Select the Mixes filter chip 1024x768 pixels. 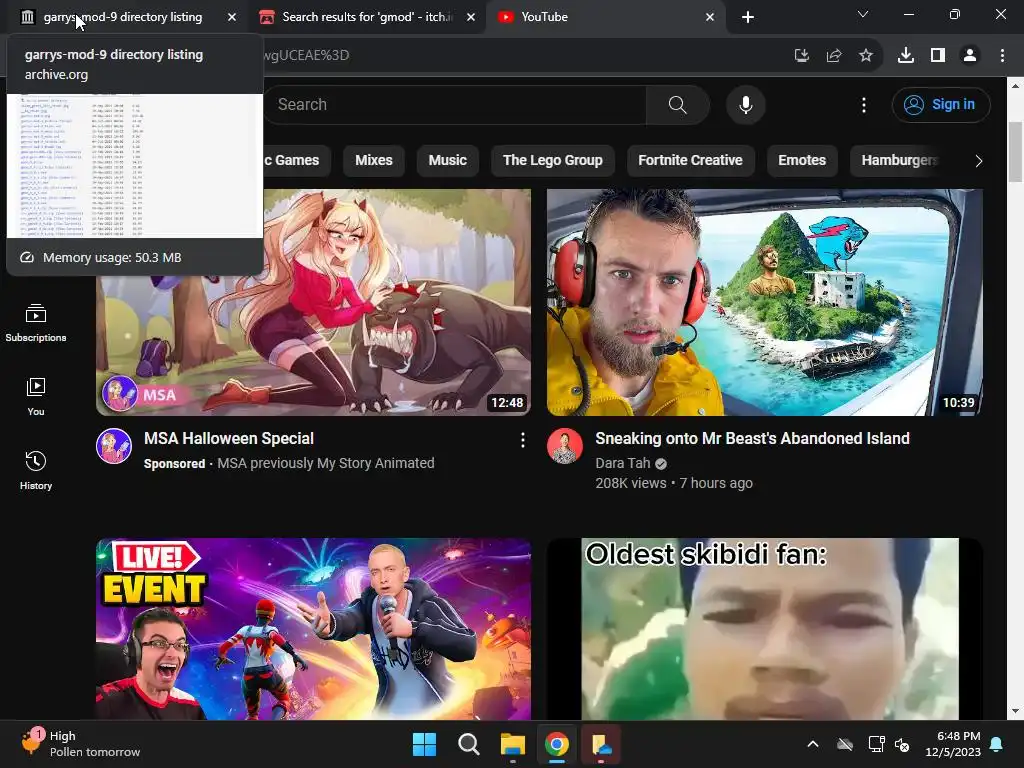[374, 161]
